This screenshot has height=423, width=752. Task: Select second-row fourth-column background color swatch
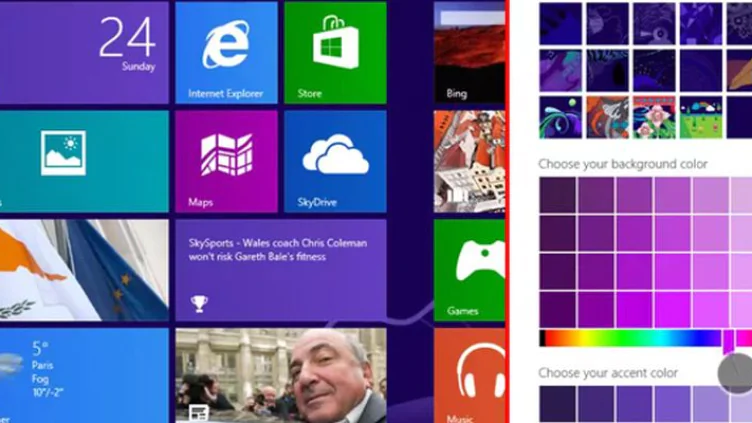click(x=673, y=234)
